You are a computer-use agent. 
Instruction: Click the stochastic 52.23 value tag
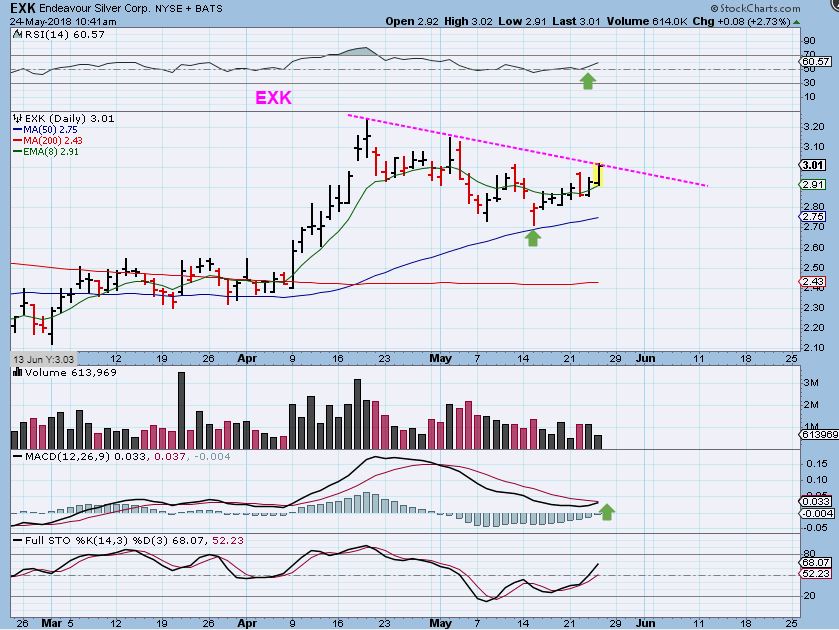816,573
